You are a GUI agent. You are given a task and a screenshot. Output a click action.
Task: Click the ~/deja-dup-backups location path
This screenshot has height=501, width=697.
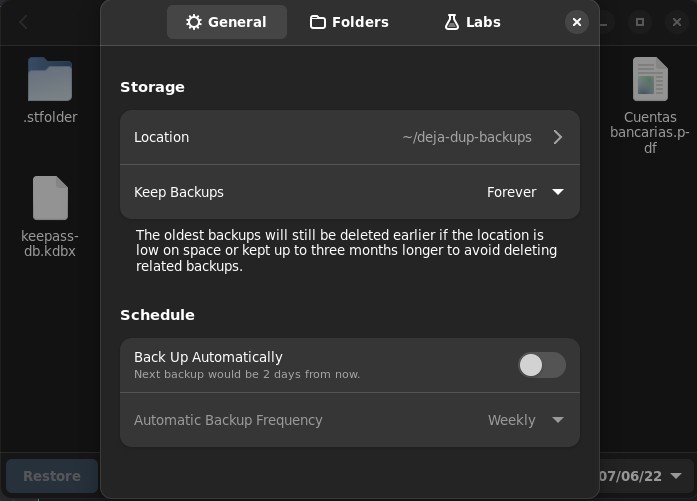click(467, 137)
